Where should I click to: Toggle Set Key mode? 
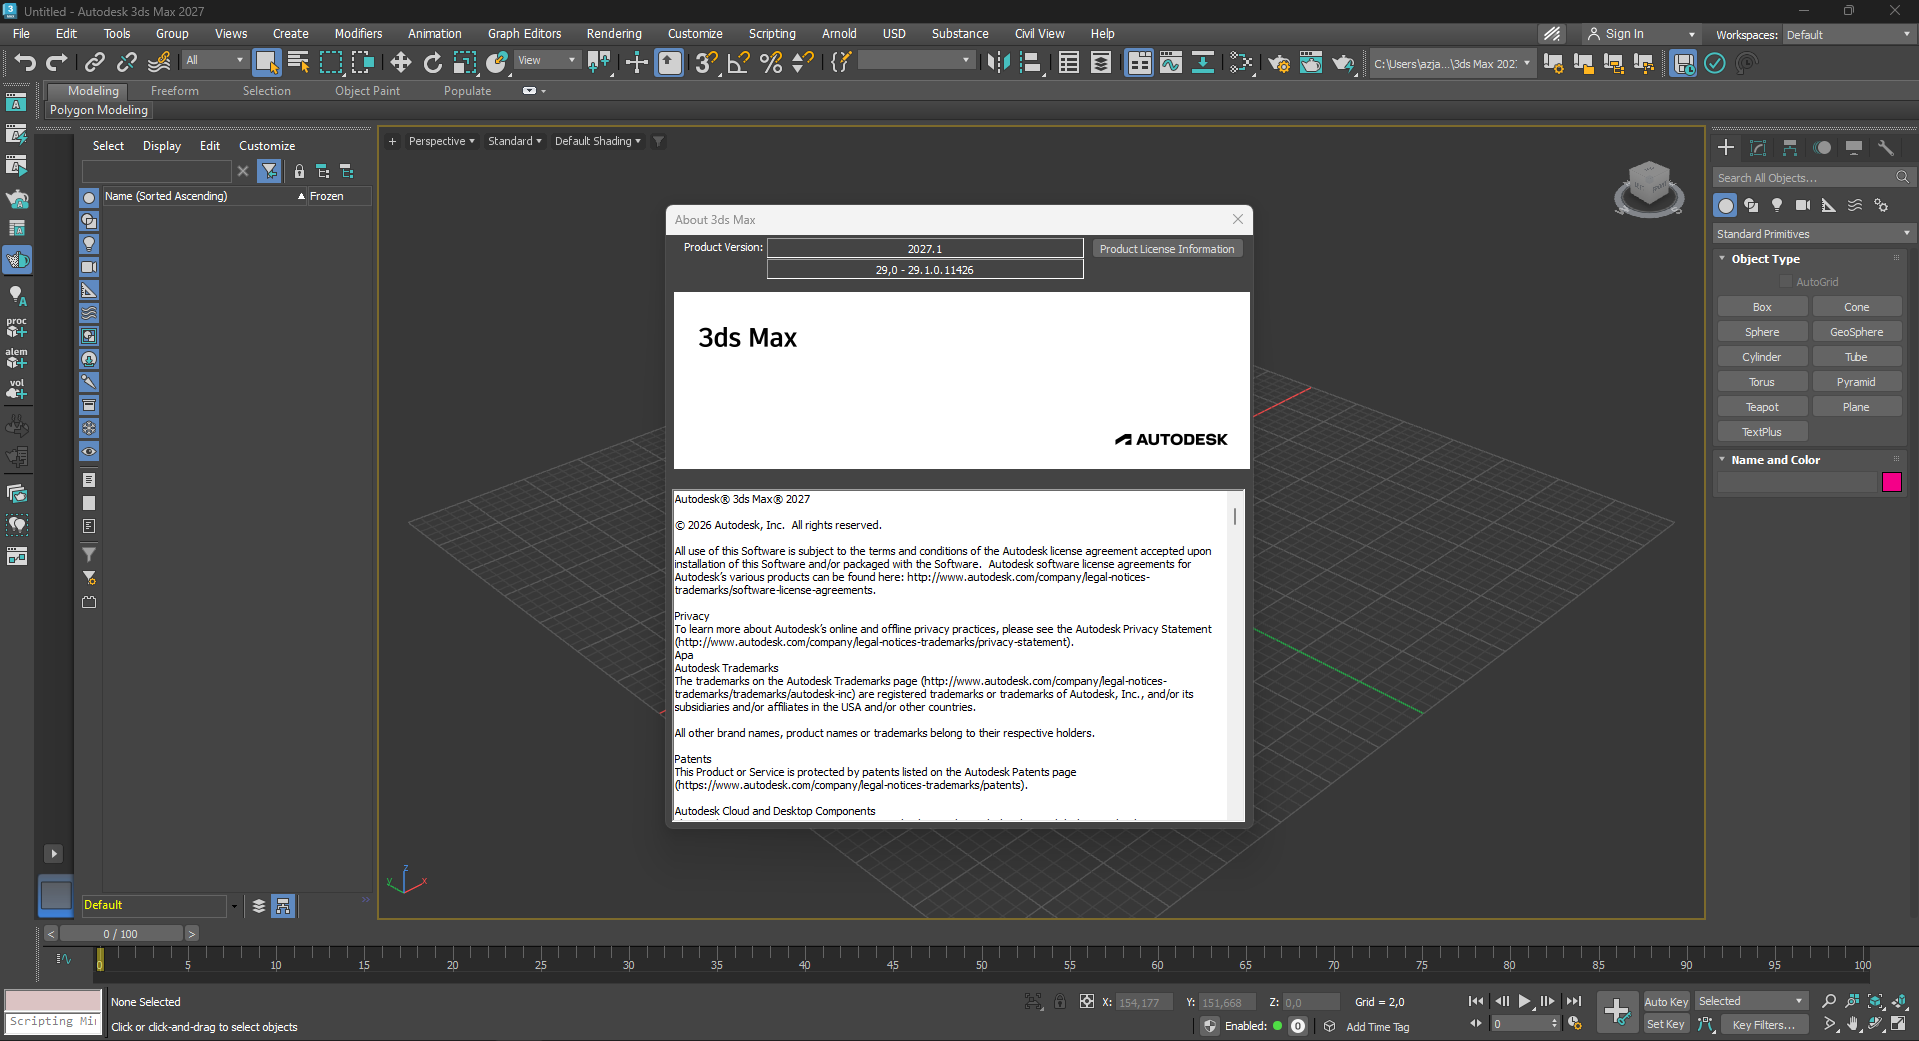pyautogui.click(x=1666, y=1025)
